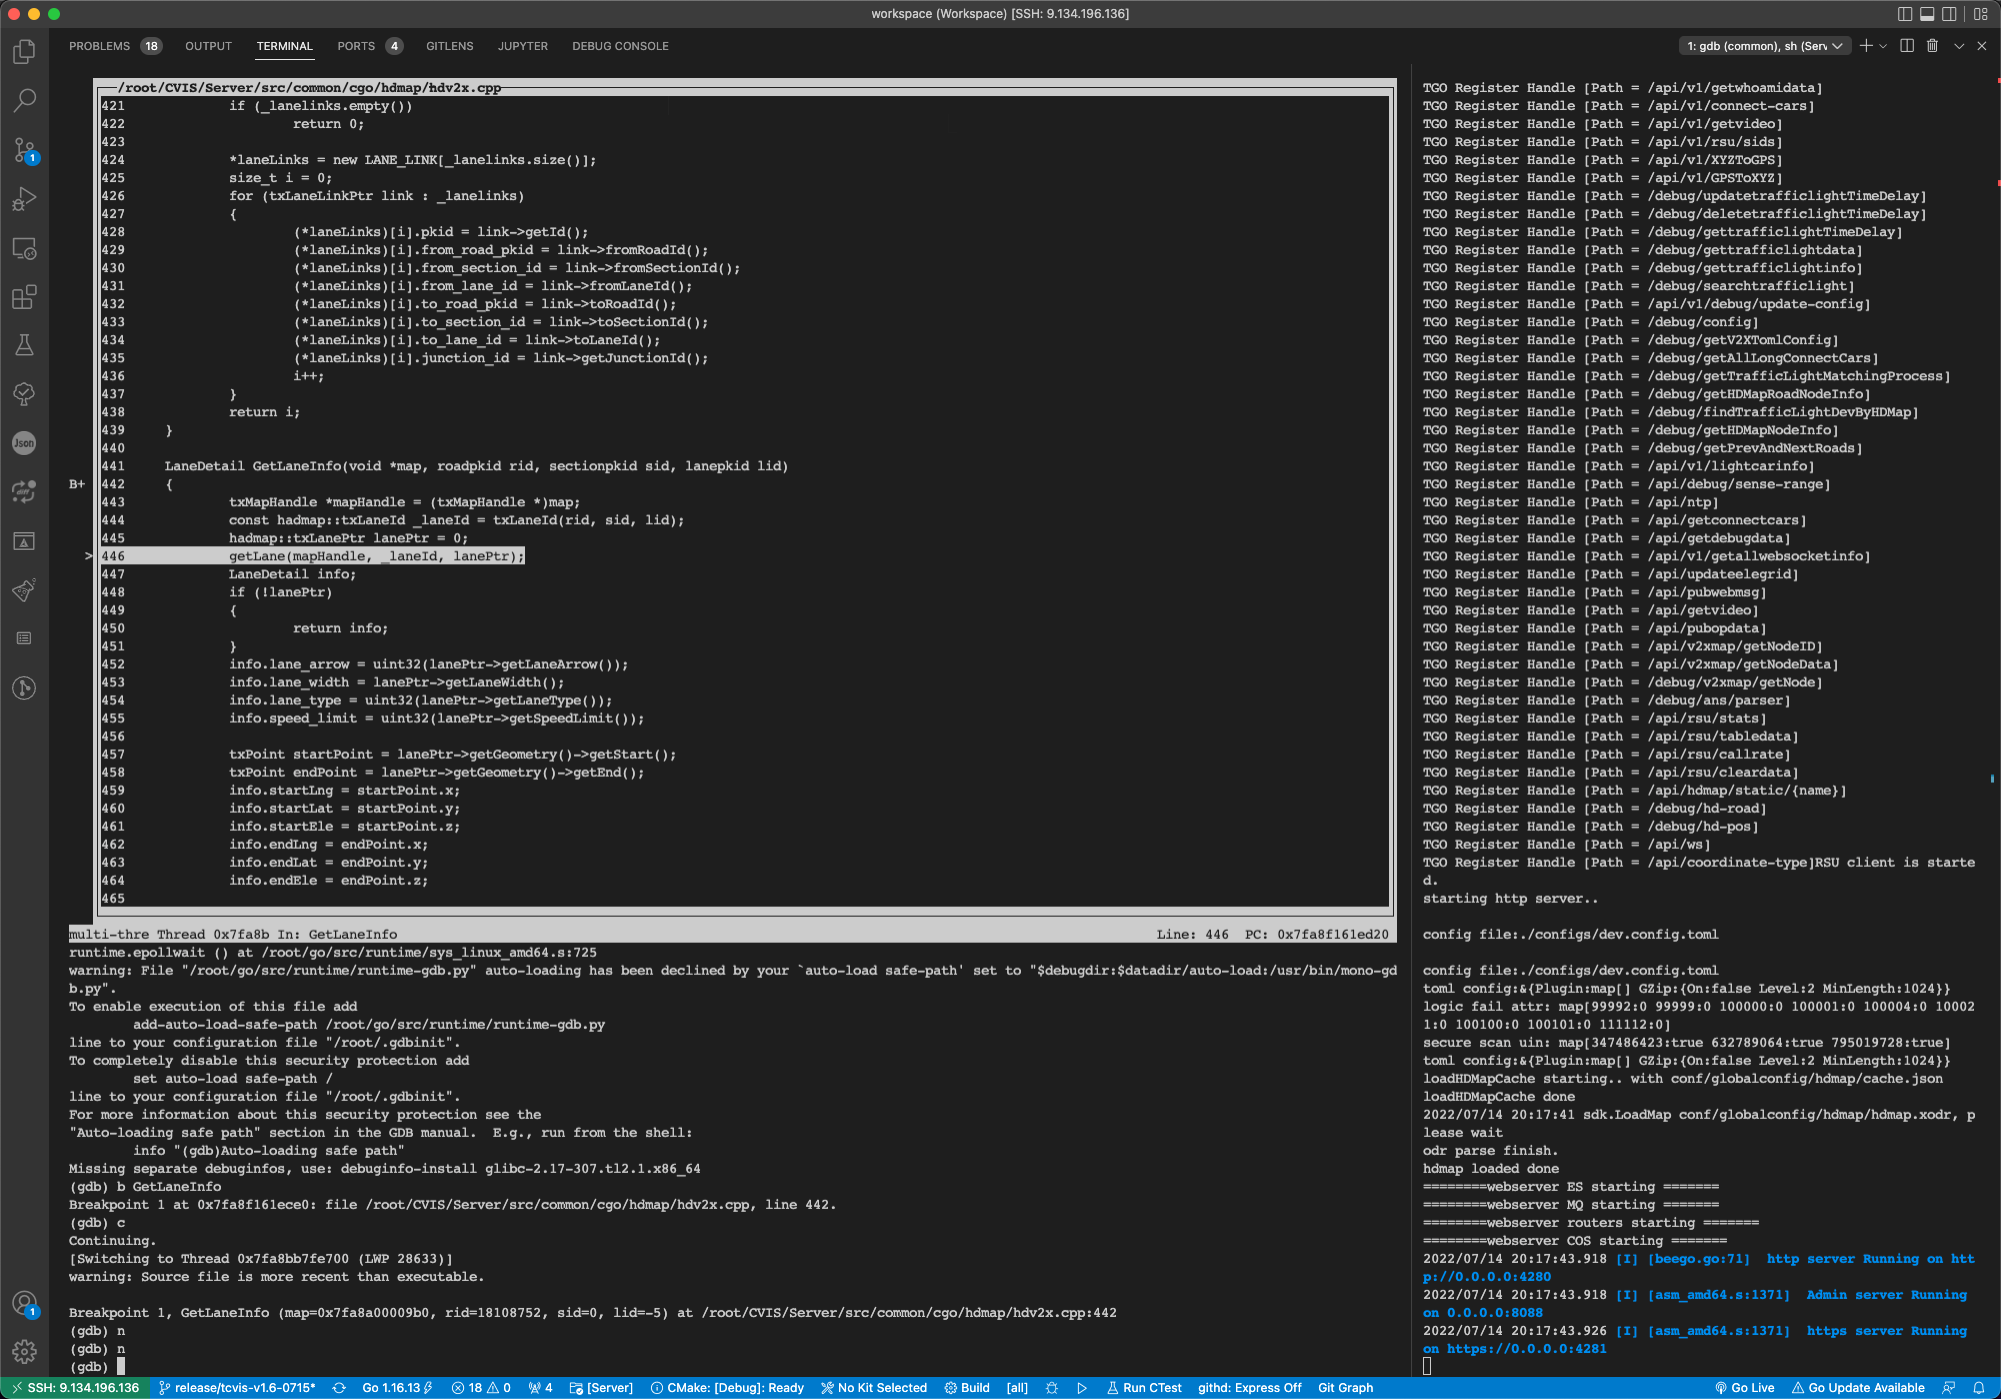Open the Run and Debug view

point(24,198)
